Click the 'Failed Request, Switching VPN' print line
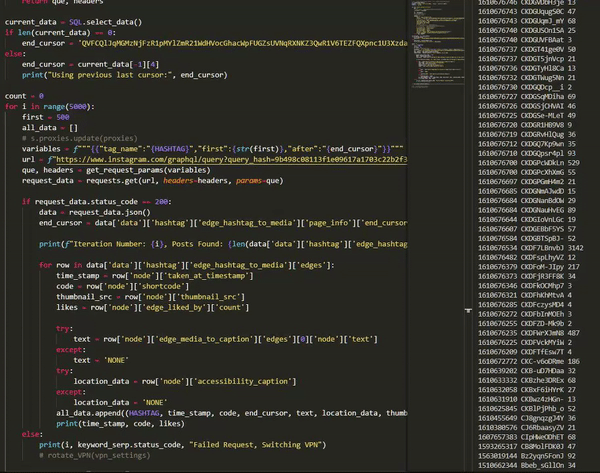This screenshot has height=473, width=600. [183, 445]
